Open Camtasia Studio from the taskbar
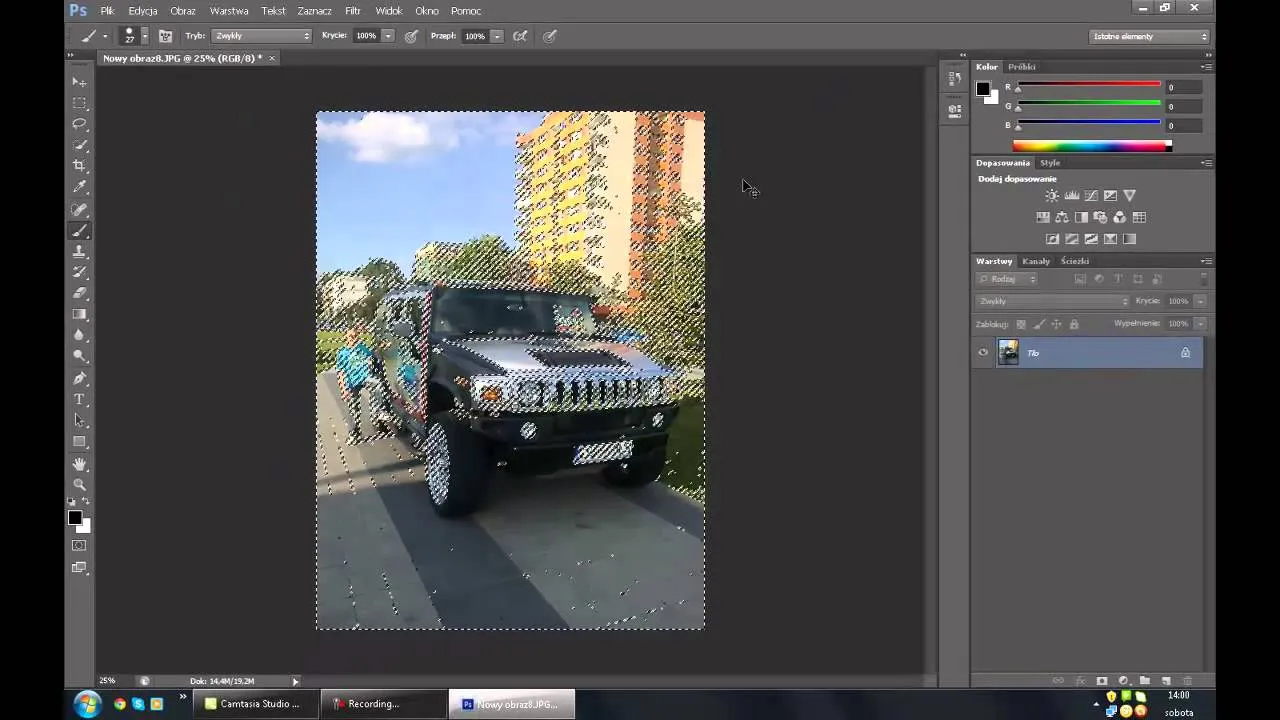This screenshot has width=1280, height=720. click(252, 704)
